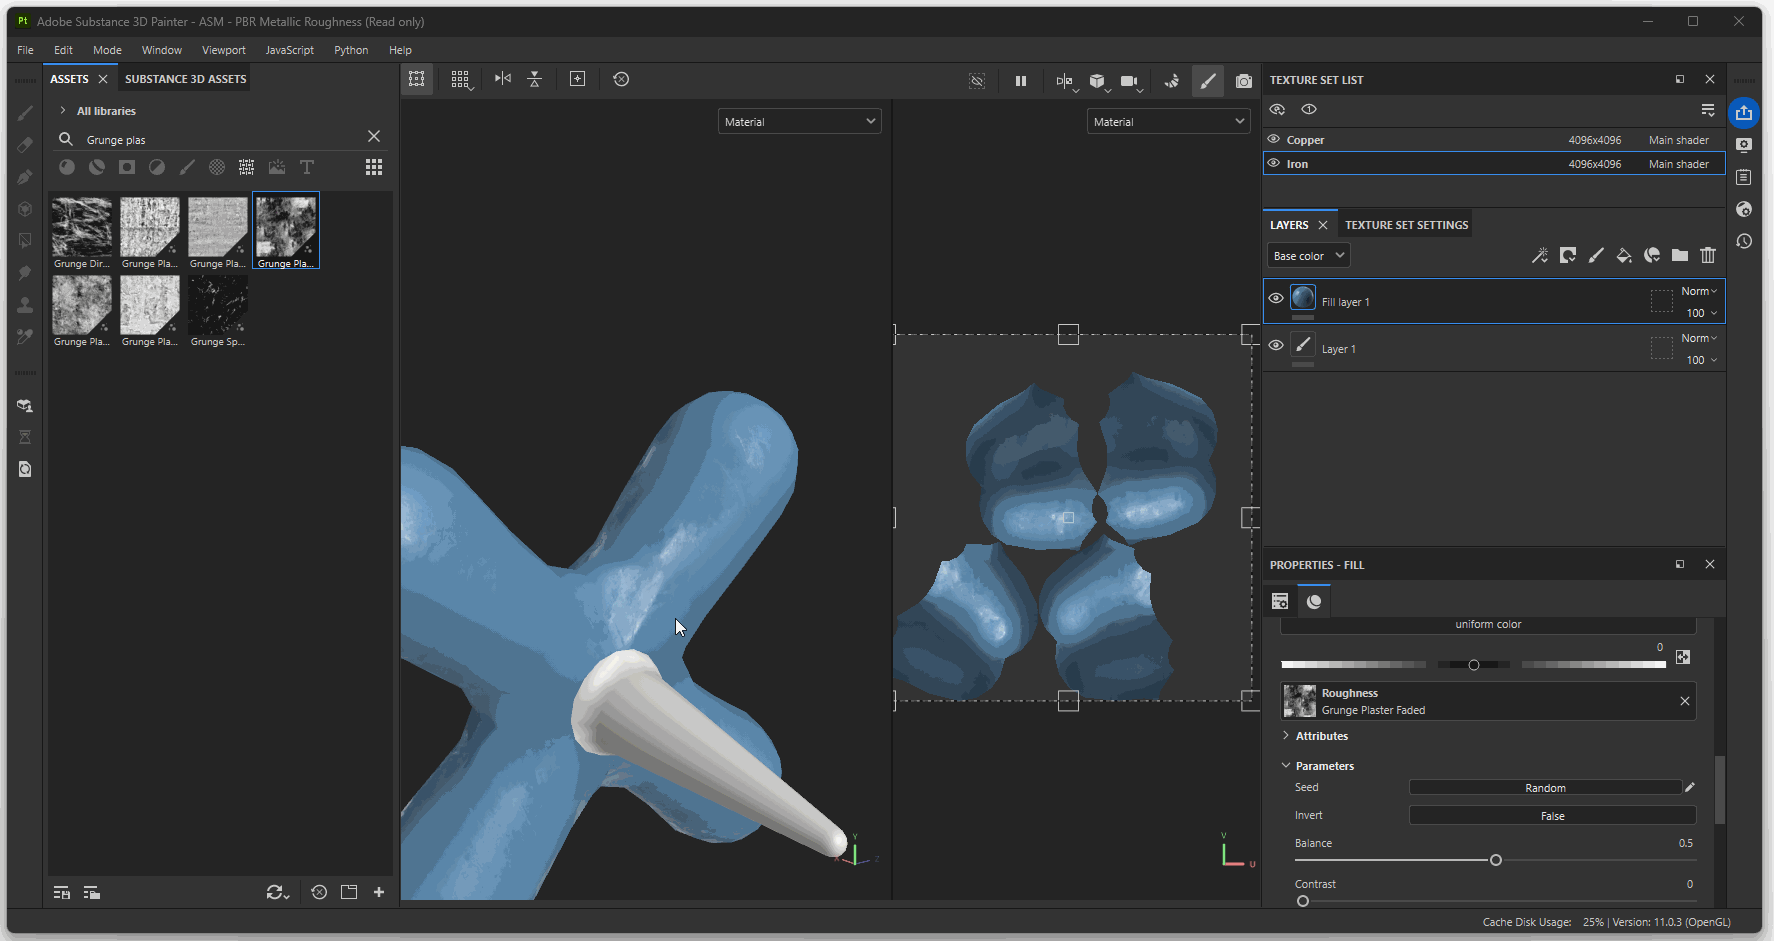Select the Eraser tool in left toolbar
The image size is (1774, 941).
pos(25,145)
